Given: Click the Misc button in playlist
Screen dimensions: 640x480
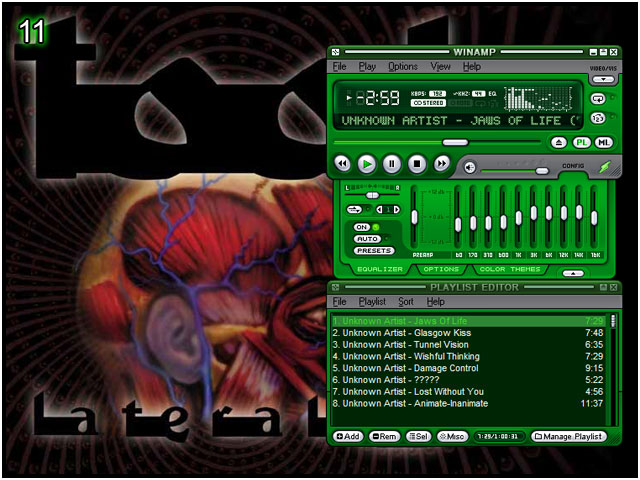Looking at the screenshot, I should (451, 436).
